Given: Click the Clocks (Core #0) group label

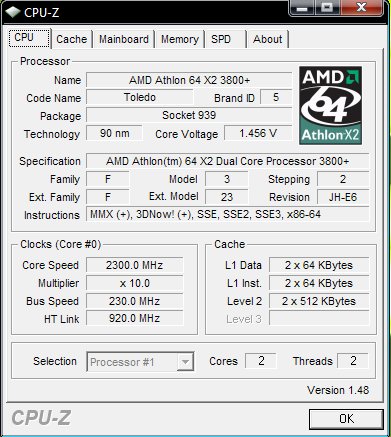Looking at the screenshot, I should [60, 244].
